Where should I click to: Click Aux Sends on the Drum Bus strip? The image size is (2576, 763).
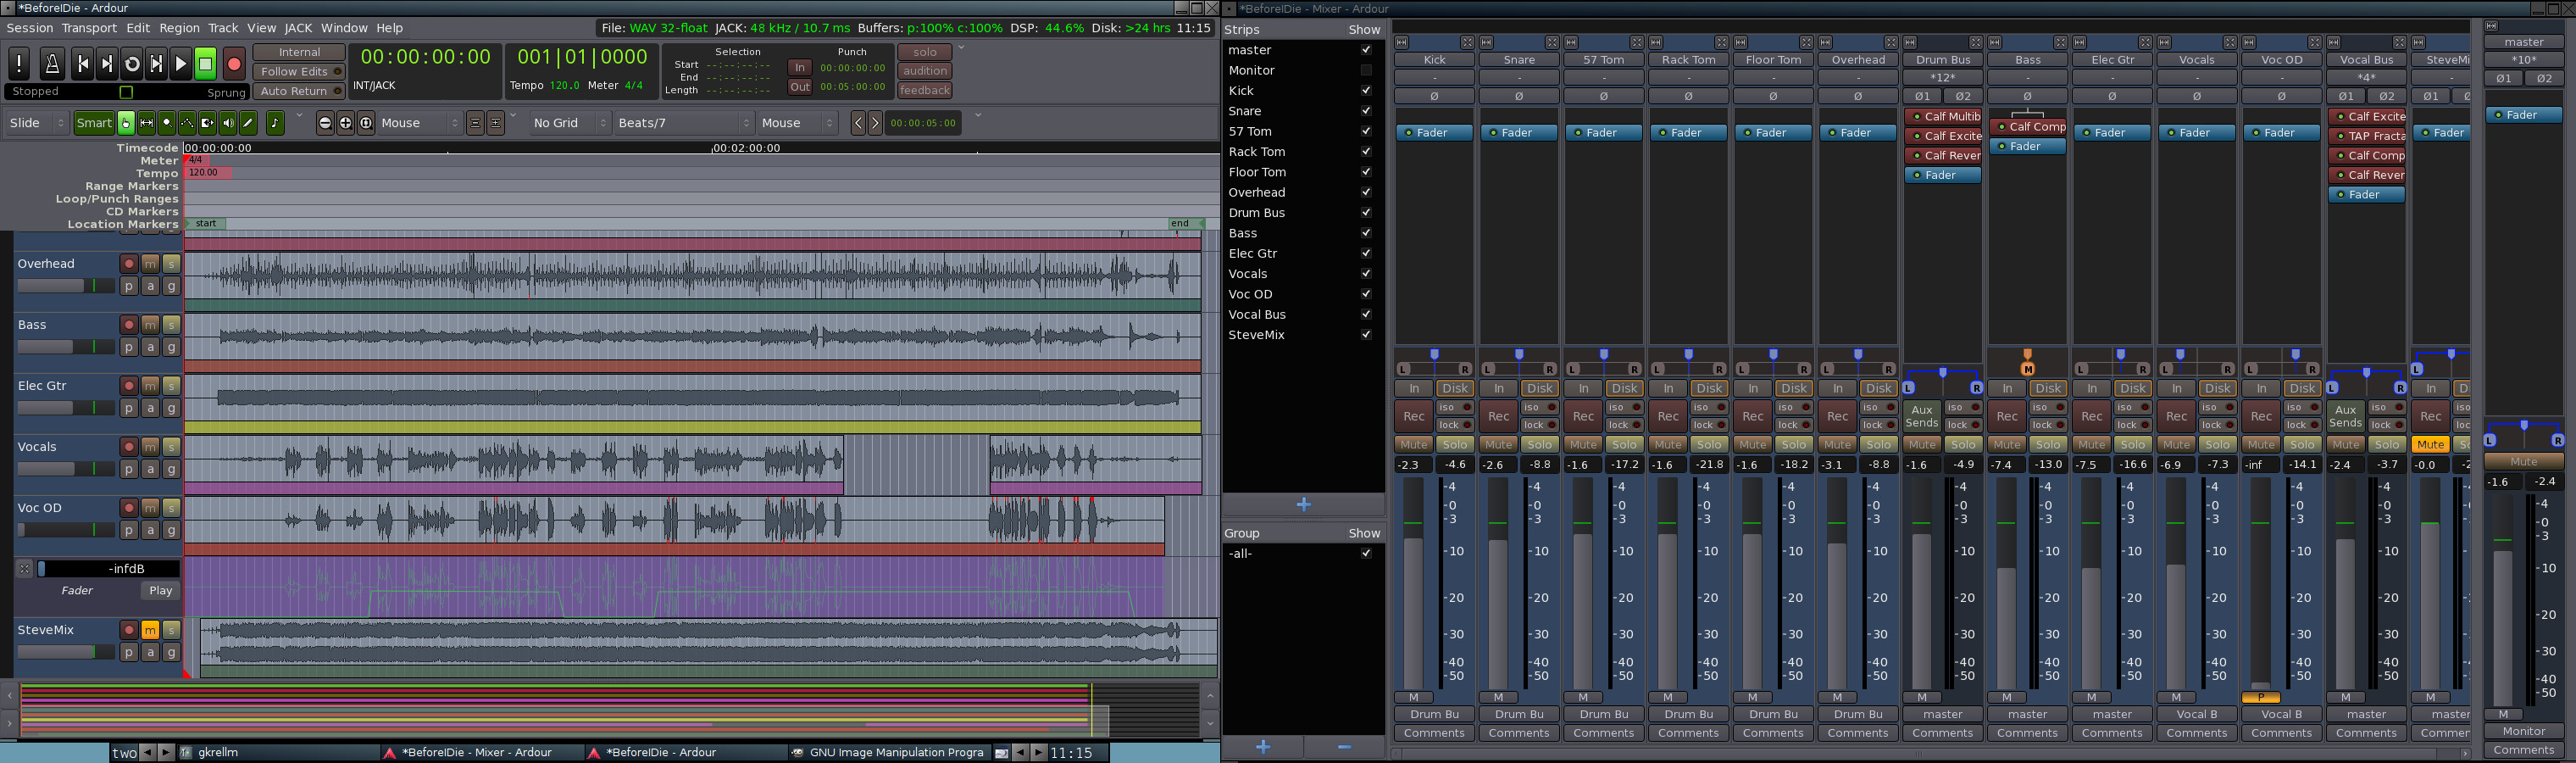(1921, 416)
